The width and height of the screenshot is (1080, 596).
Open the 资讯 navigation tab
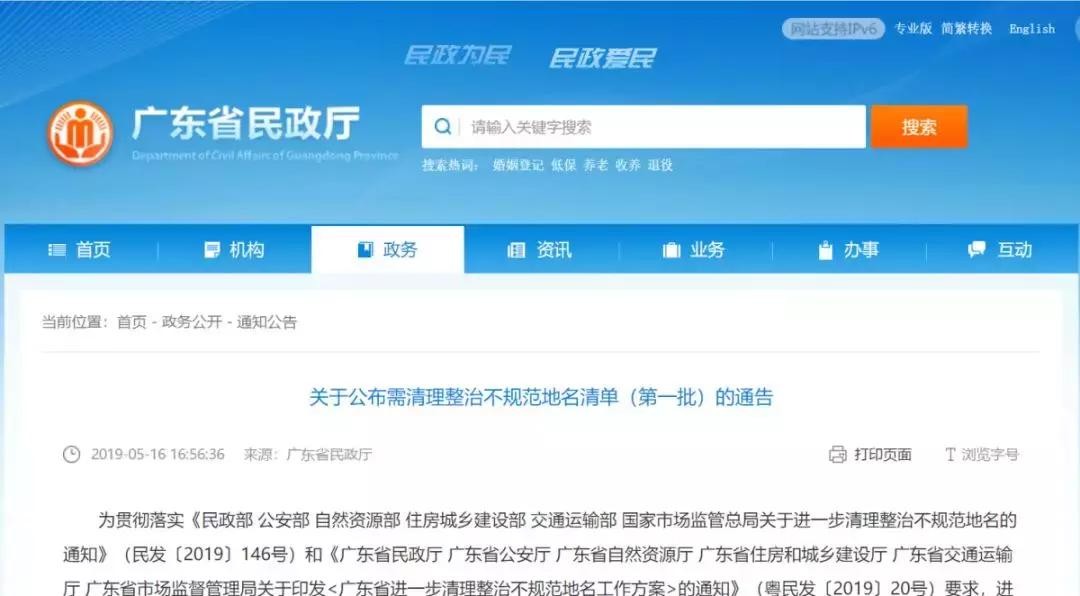(541, 249)
